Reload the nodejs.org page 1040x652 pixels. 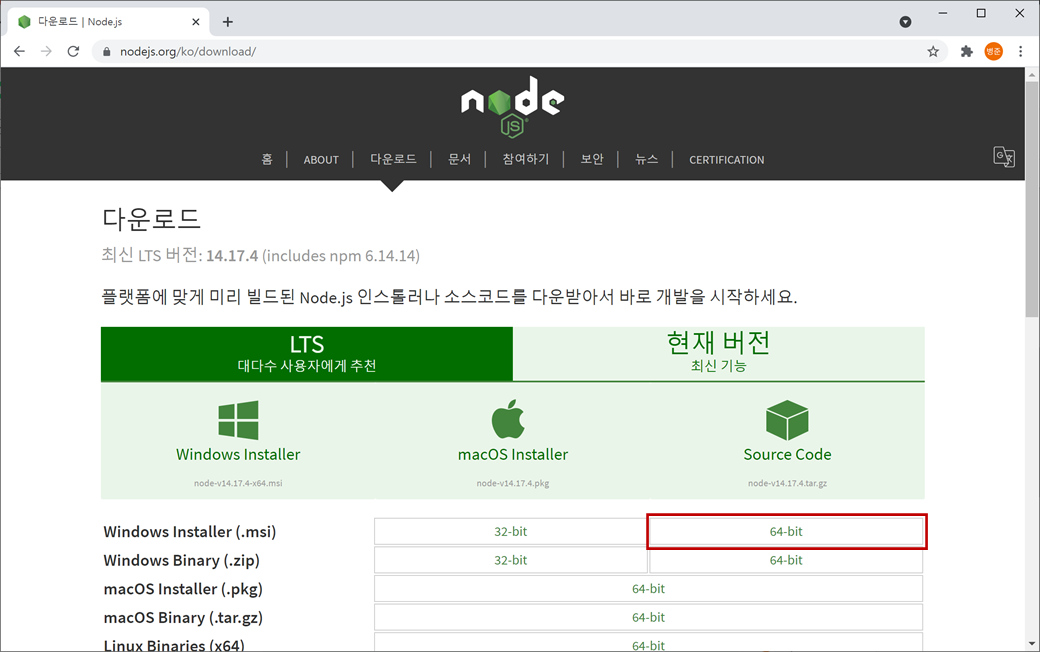click(73, 51)
